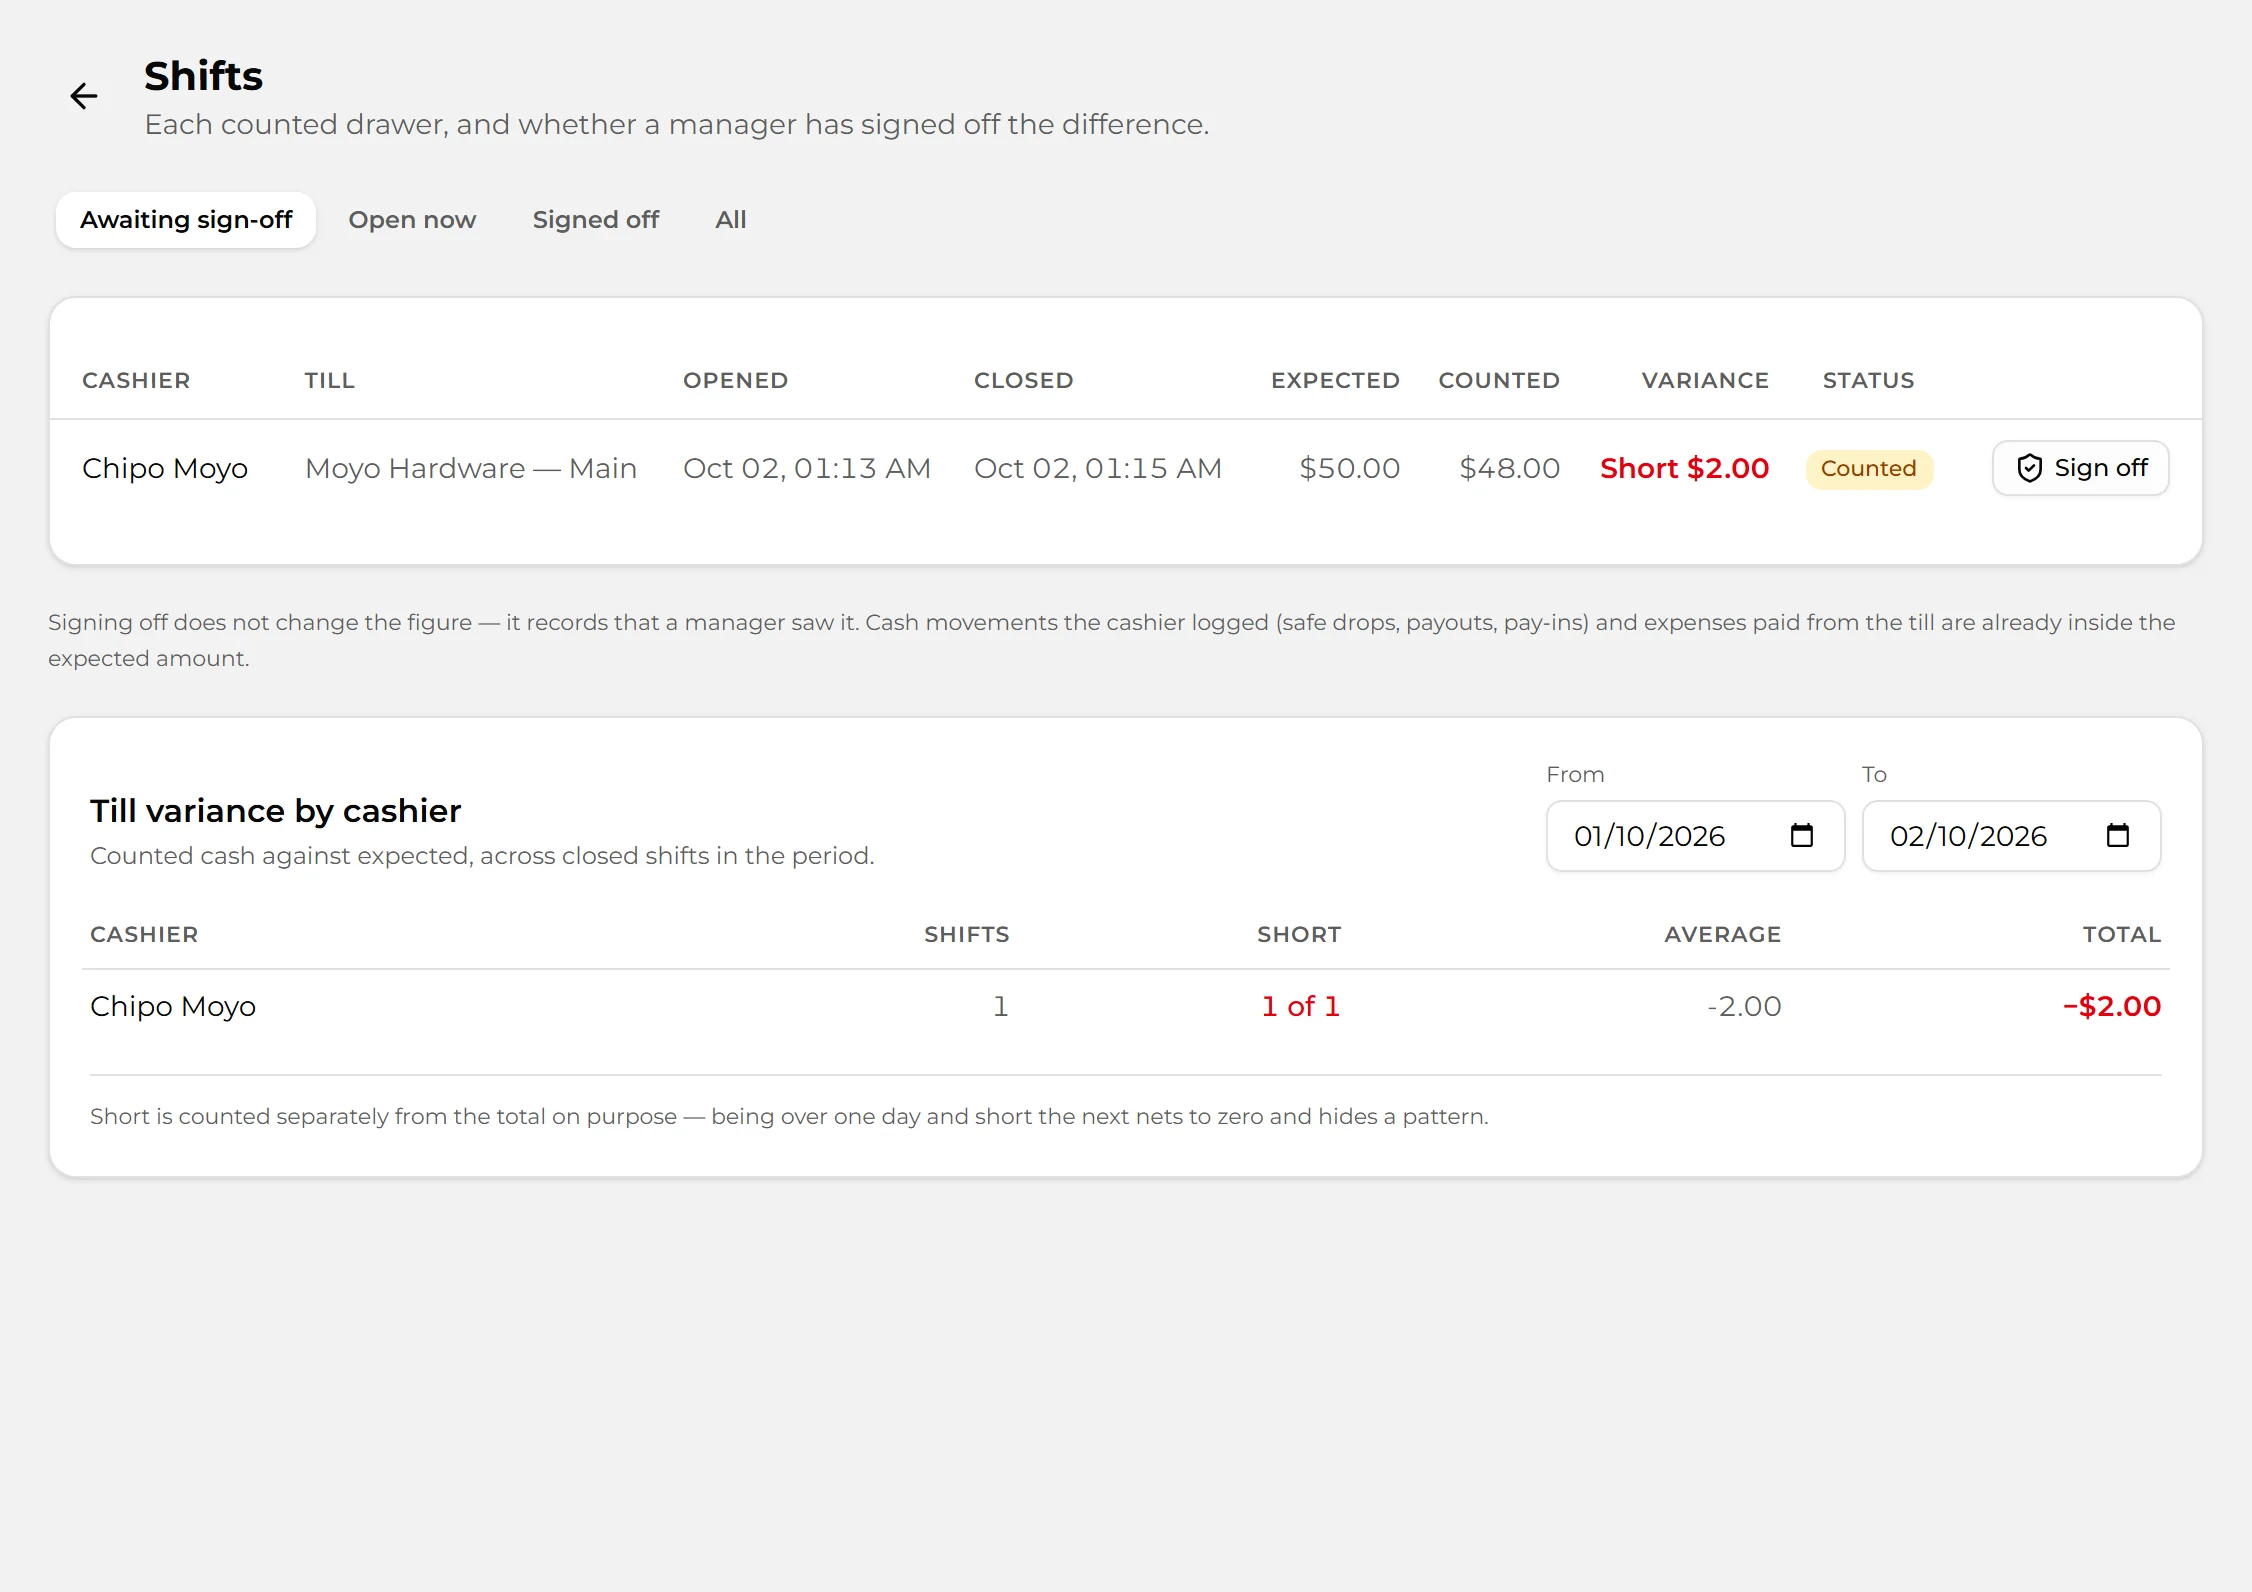Show the Signed off tab

(x=595, y=220)
